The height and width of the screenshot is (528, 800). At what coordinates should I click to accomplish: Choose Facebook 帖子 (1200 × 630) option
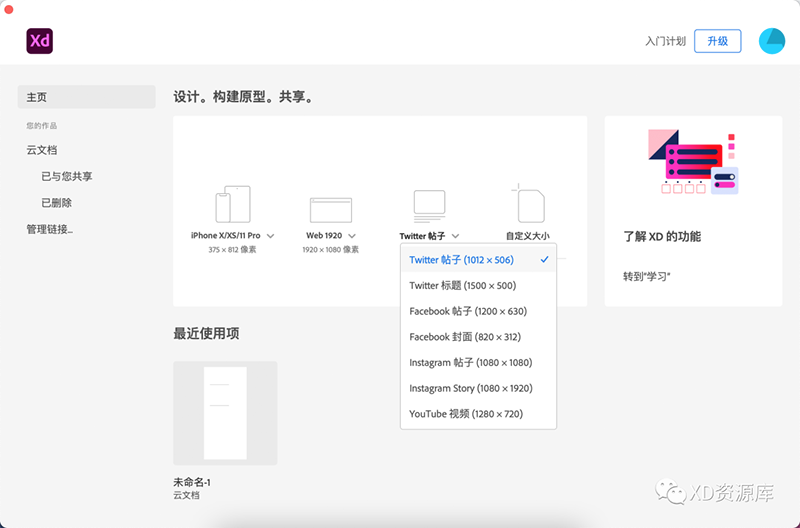click(x=478, y=311)
